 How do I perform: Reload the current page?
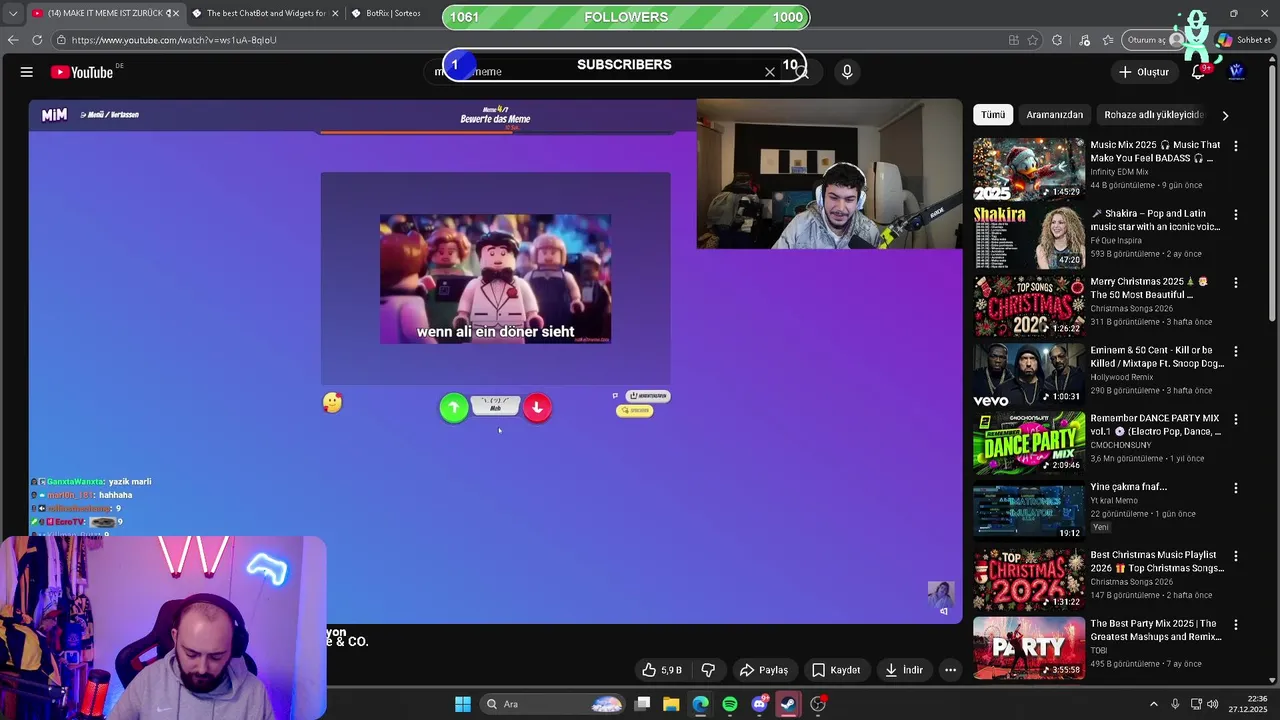[37, 40]
